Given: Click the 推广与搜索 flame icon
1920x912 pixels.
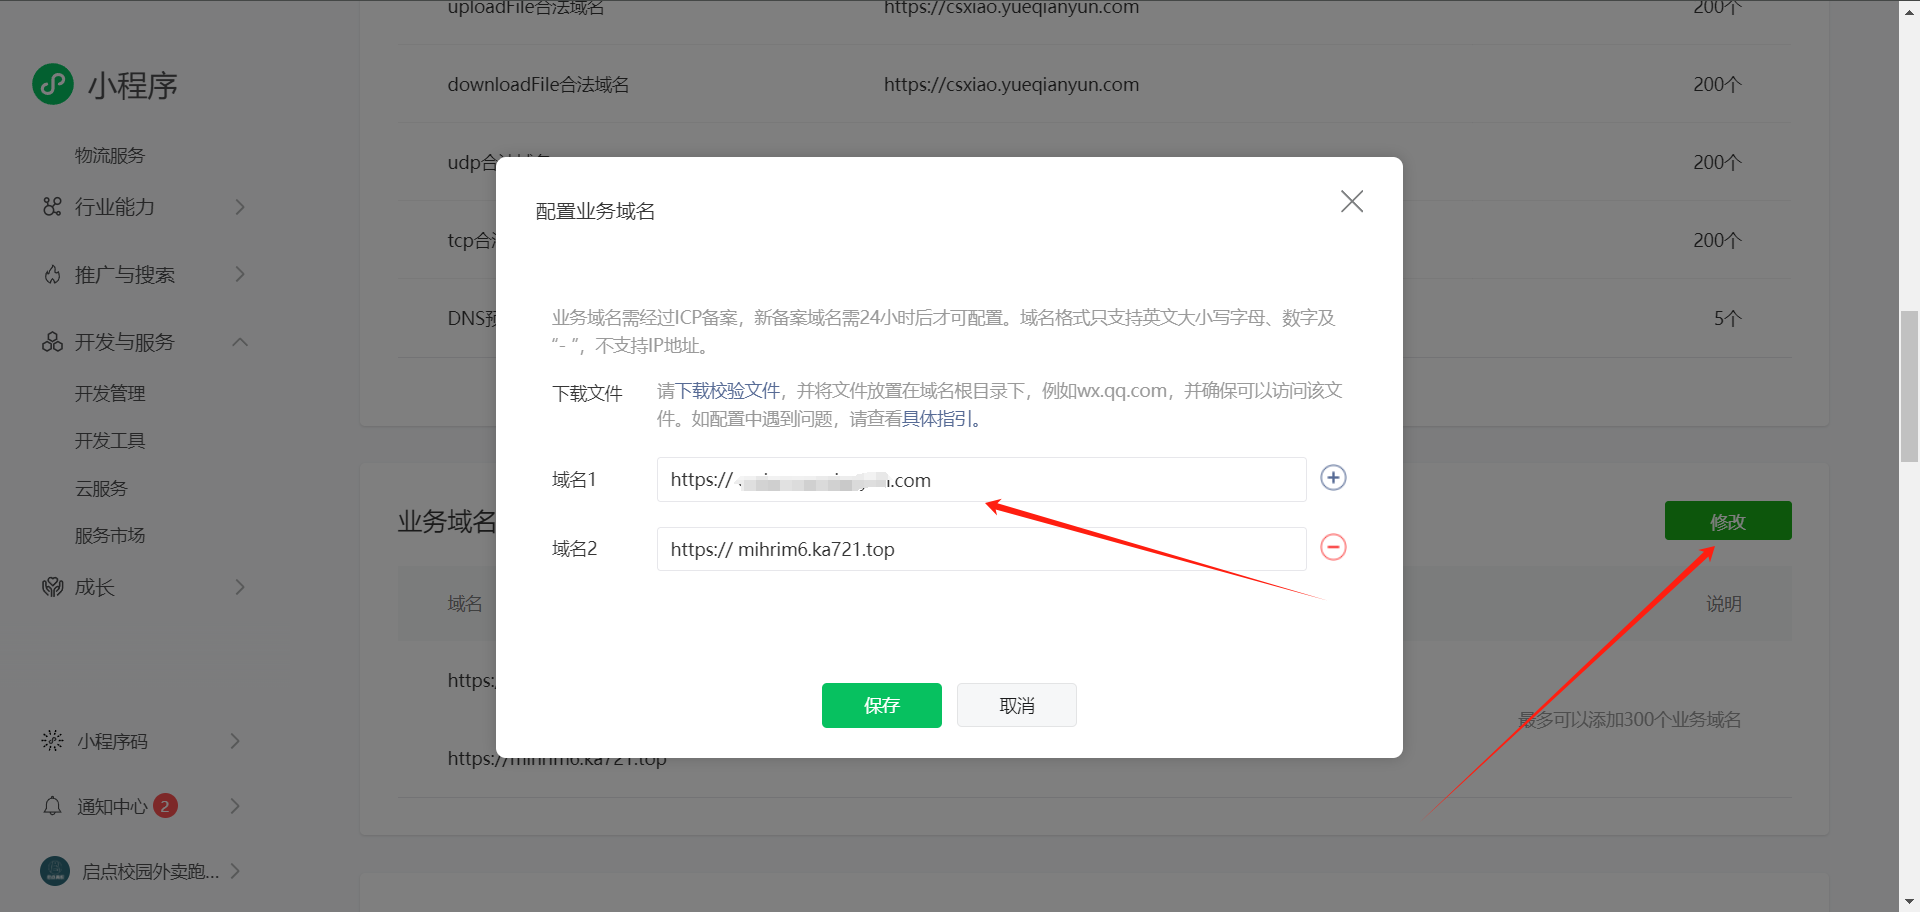Looking at the screenshot, I should (x=52, y=275).
